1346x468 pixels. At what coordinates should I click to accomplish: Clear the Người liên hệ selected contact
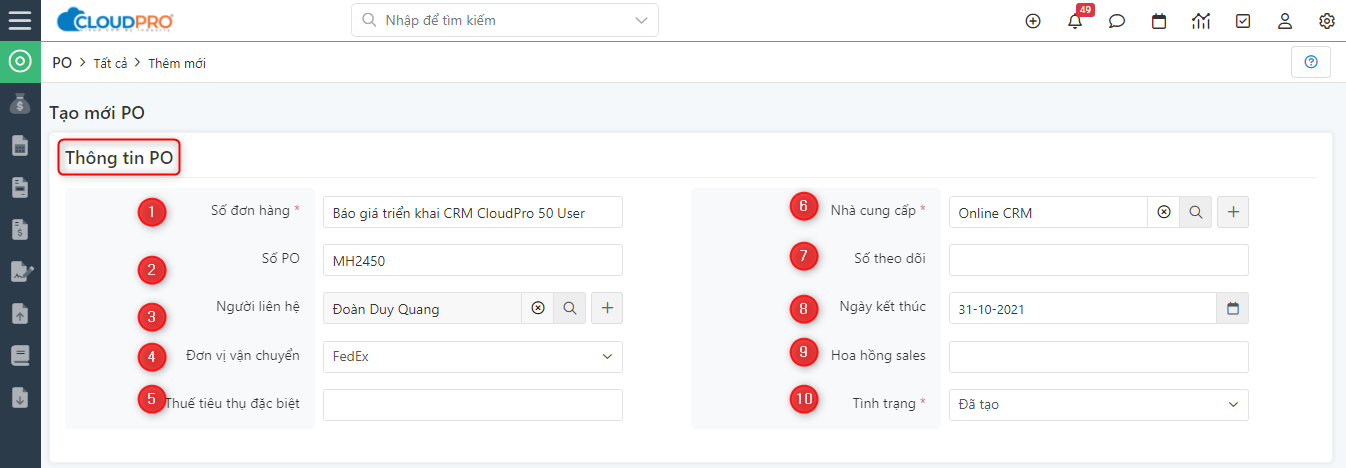click(x=538, y=309)
